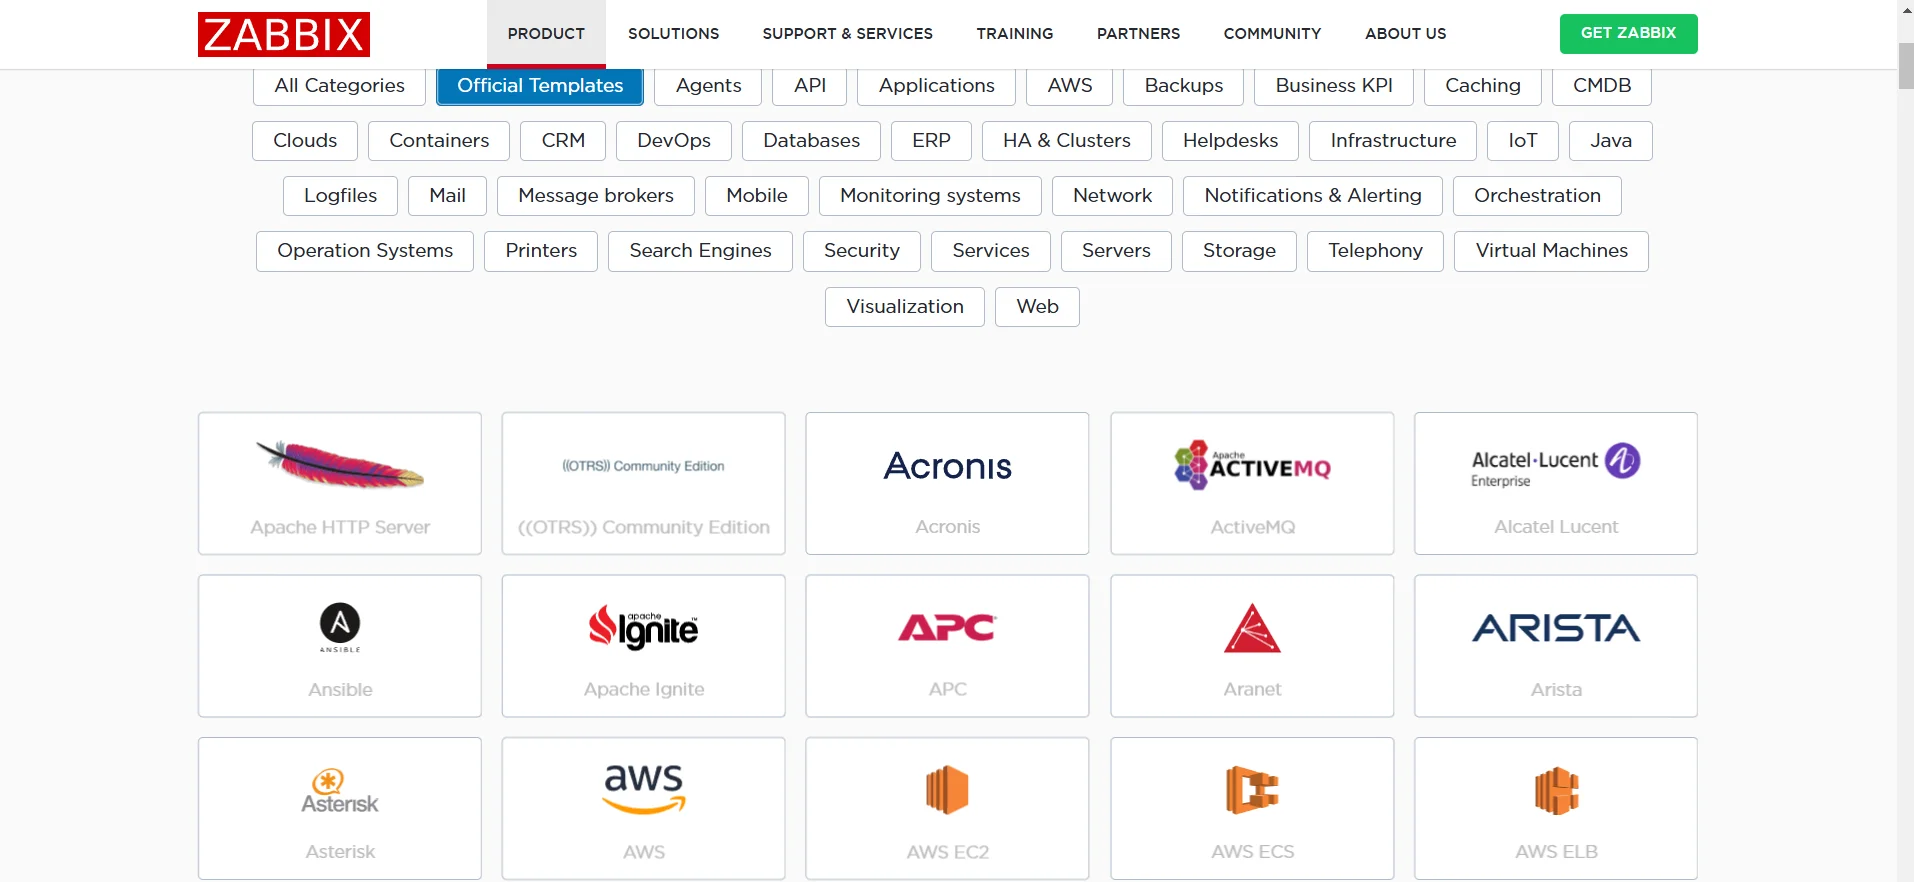Image resolution: width=1914 pixels, height=882 pixels.
Task: Select the ERP category
Action: 931,141
